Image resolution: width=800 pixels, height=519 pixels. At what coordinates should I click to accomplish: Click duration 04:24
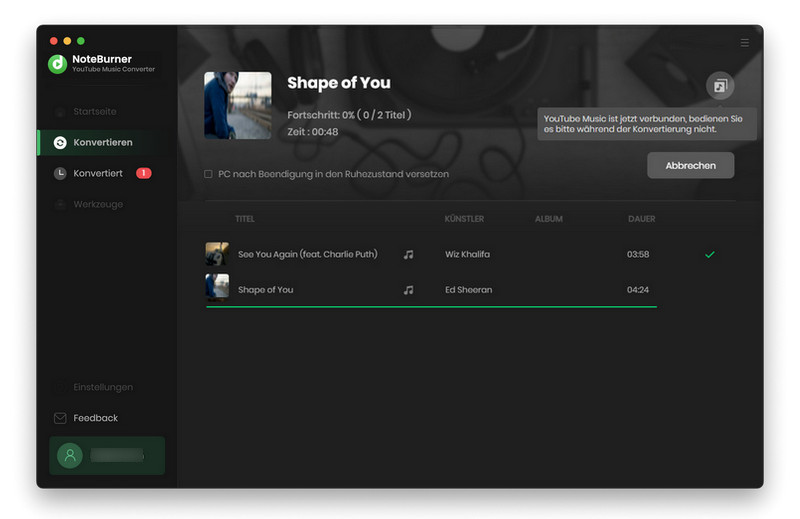pyautogui.click(x=638, y=290)
